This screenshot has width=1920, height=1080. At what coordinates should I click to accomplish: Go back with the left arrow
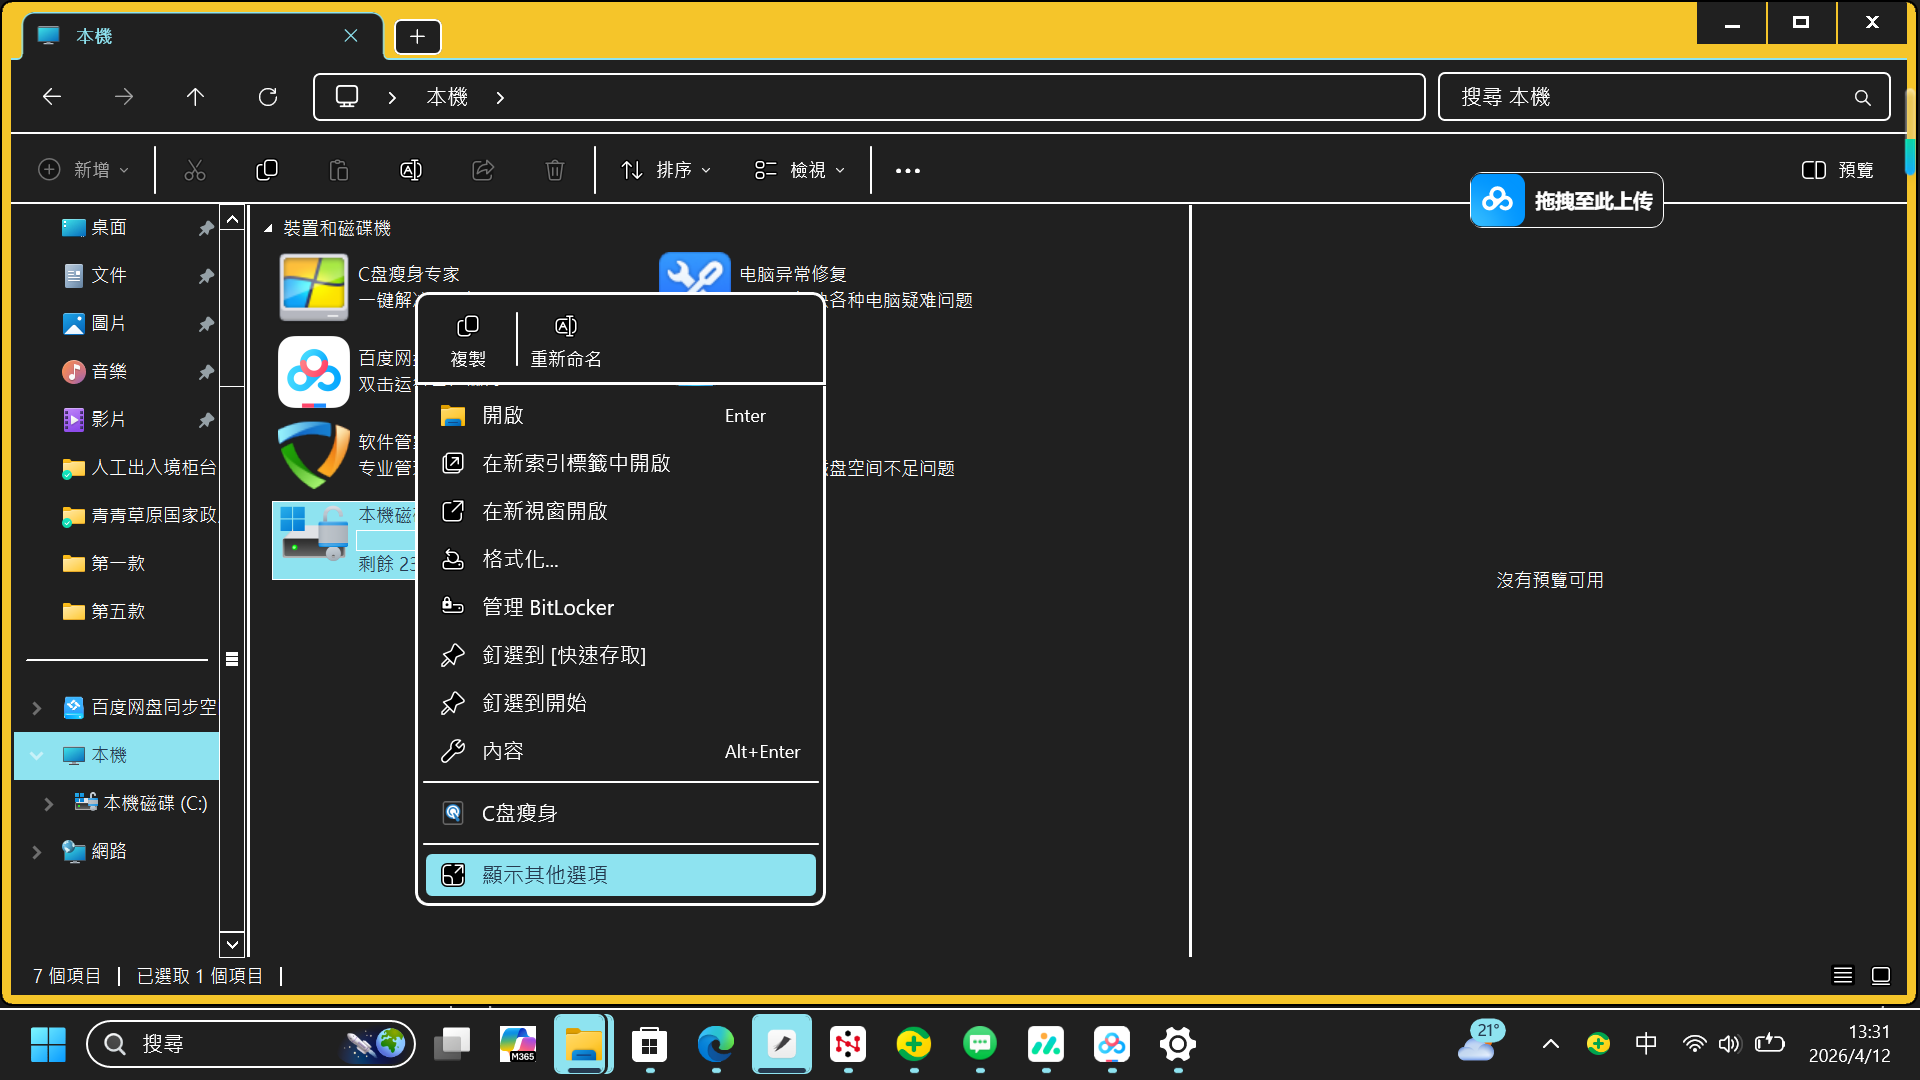52,97
